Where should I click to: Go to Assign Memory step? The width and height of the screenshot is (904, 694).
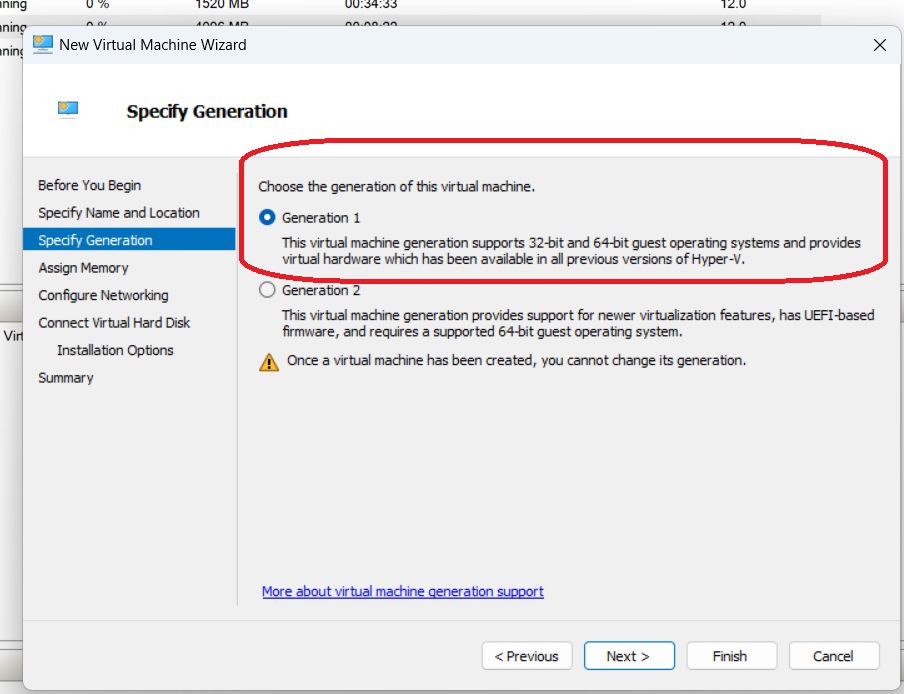(x=84, y=268)
